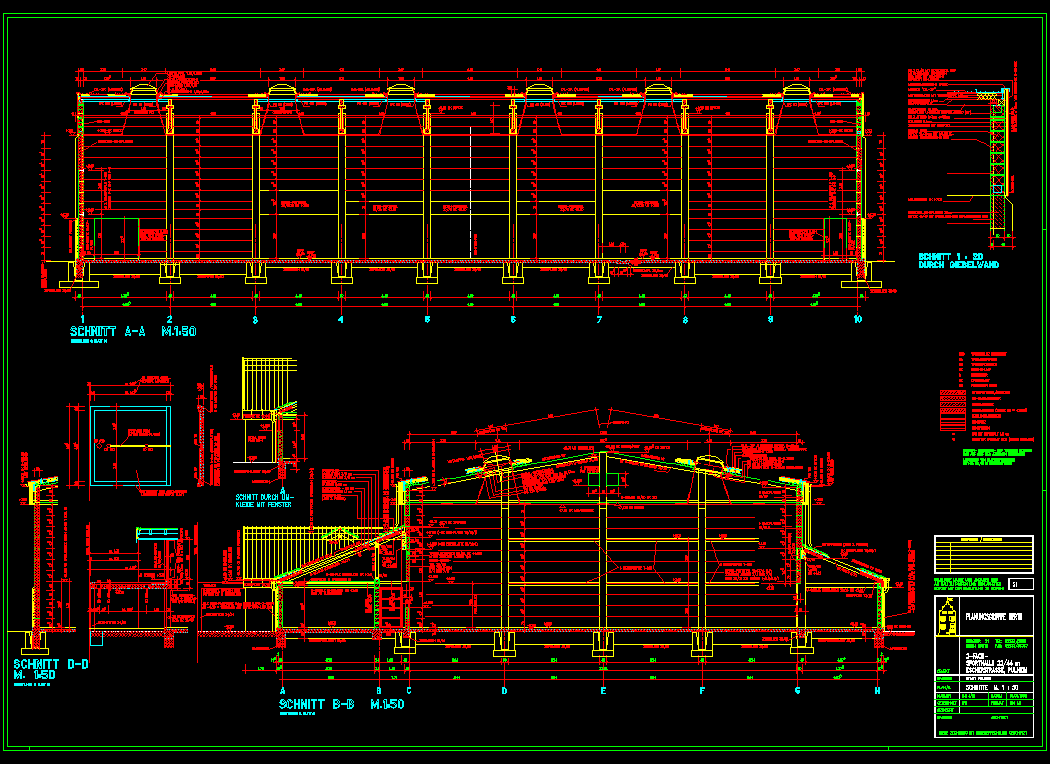Select the cyan square window detail

[x=130, y=445]
